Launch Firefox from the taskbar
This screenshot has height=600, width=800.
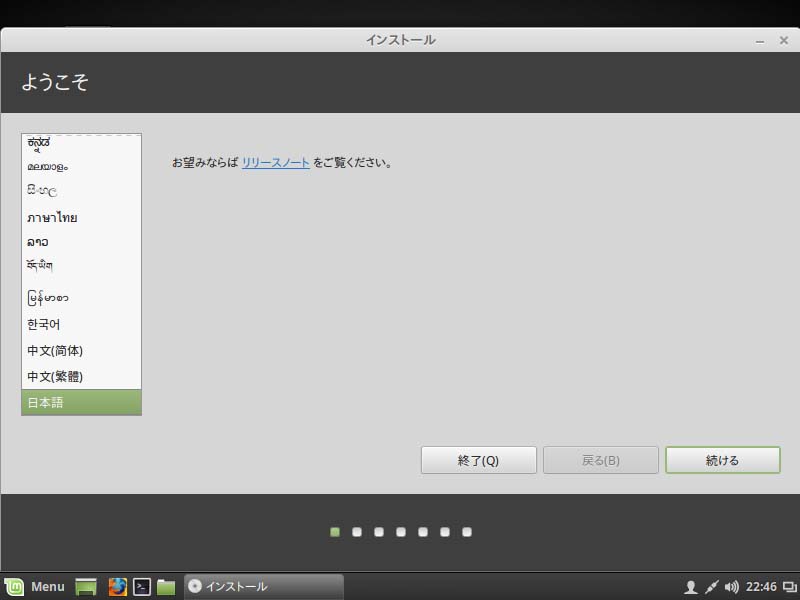pos(118,587)
